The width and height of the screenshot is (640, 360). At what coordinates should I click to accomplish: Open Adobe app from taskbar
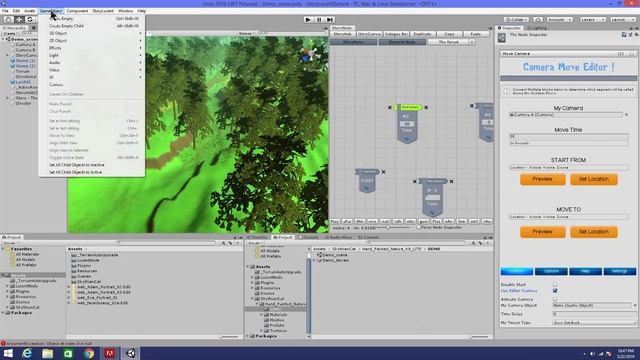[x=109, y=353]
